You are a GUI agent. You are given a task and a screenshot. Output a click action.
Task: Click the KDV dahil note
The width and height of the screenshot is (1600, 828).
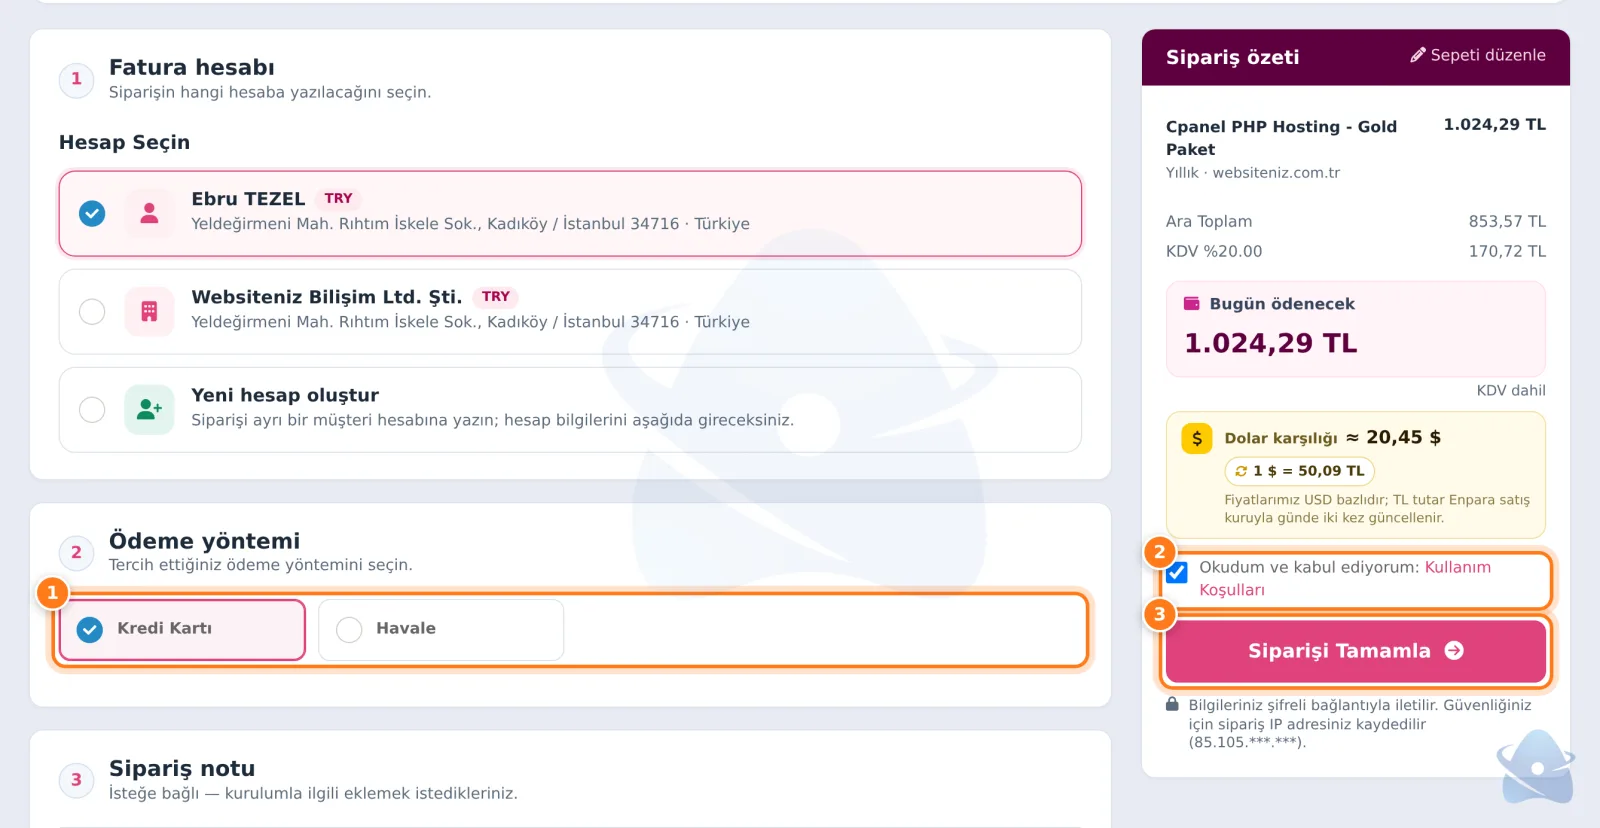pyautogui.click(x=1511, y=390)
